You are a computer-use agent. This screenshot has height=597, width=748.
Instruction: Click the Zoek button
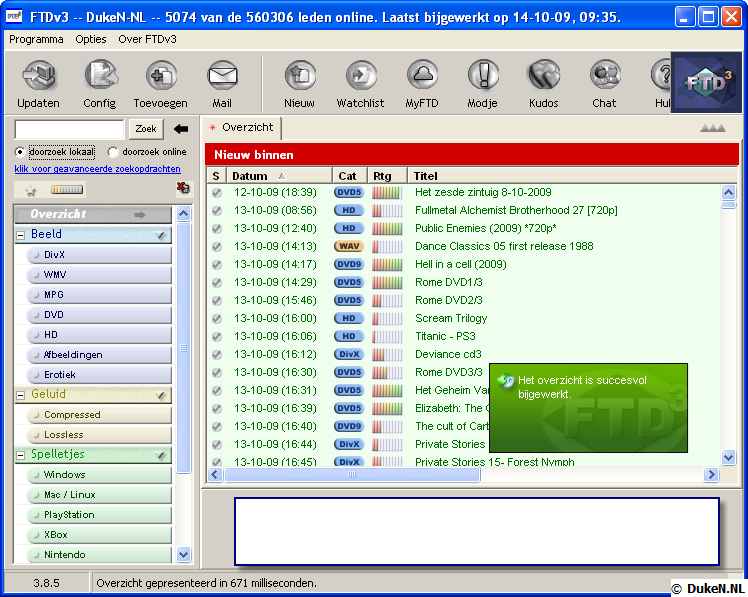tap(146, 129)
